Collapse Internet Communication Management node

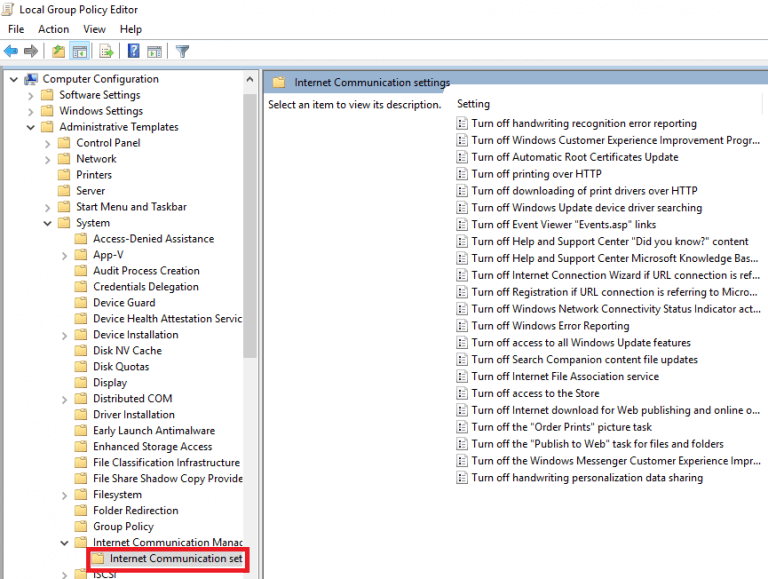pos(64,543)
